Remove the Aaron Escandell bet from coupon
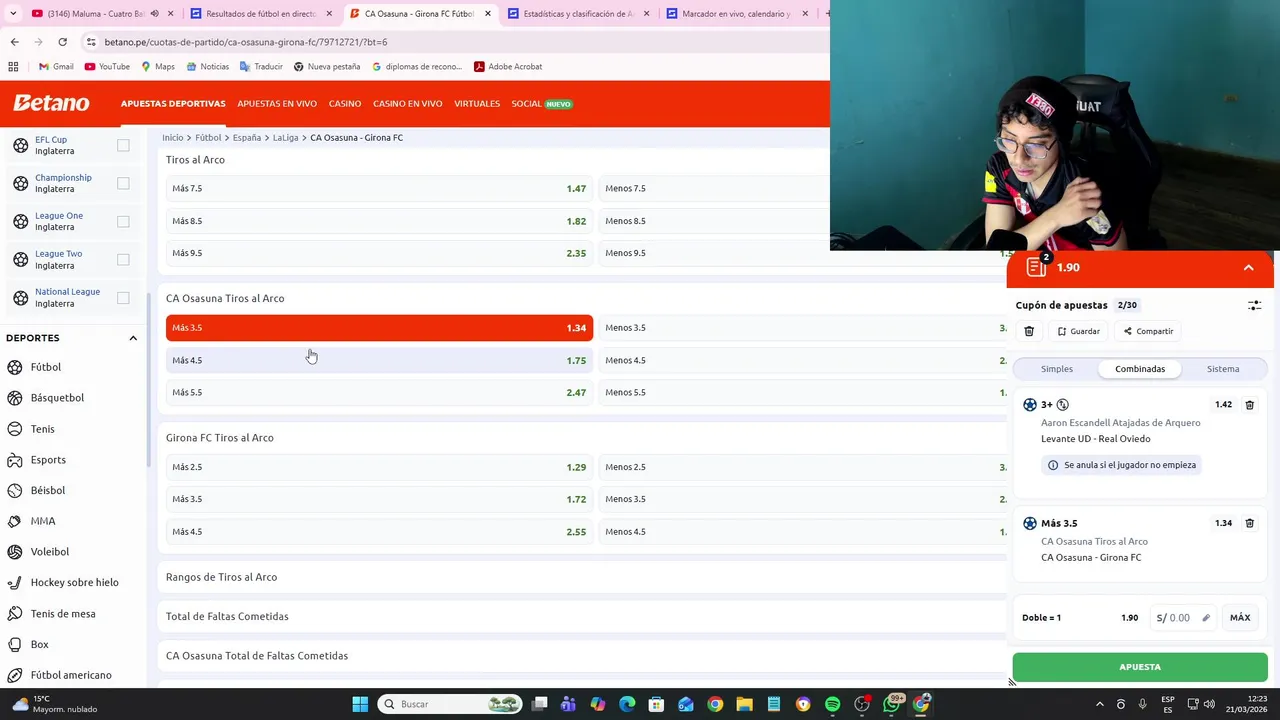The height and width of the screenshot is (720, 1280). point(1249,405)
